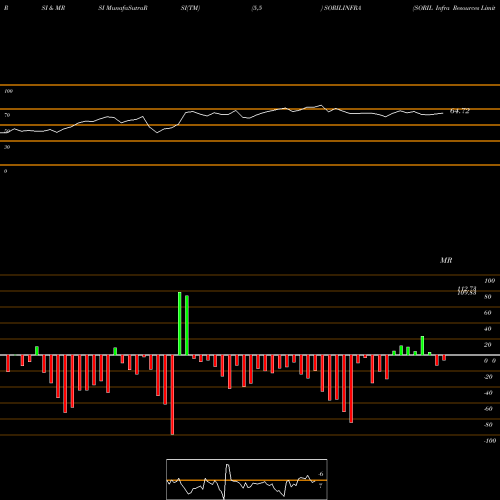Click the MR axis label 80
The height and width of the screenshot is (500, 500).
point(488,297)
